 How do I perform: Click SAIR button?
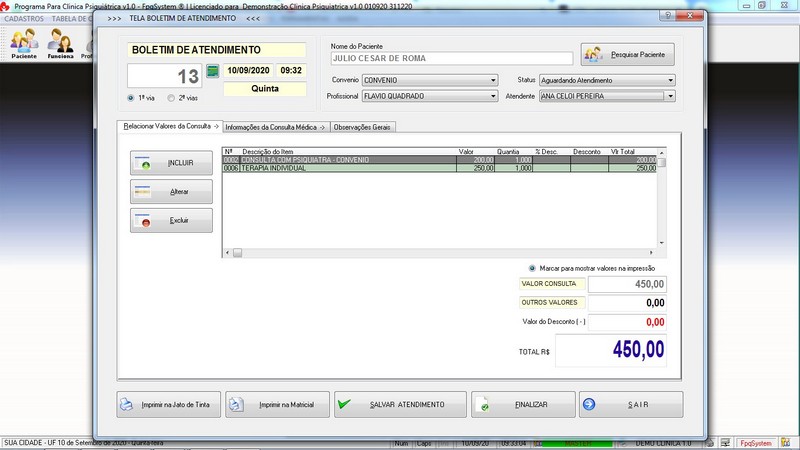click(631, 405)
